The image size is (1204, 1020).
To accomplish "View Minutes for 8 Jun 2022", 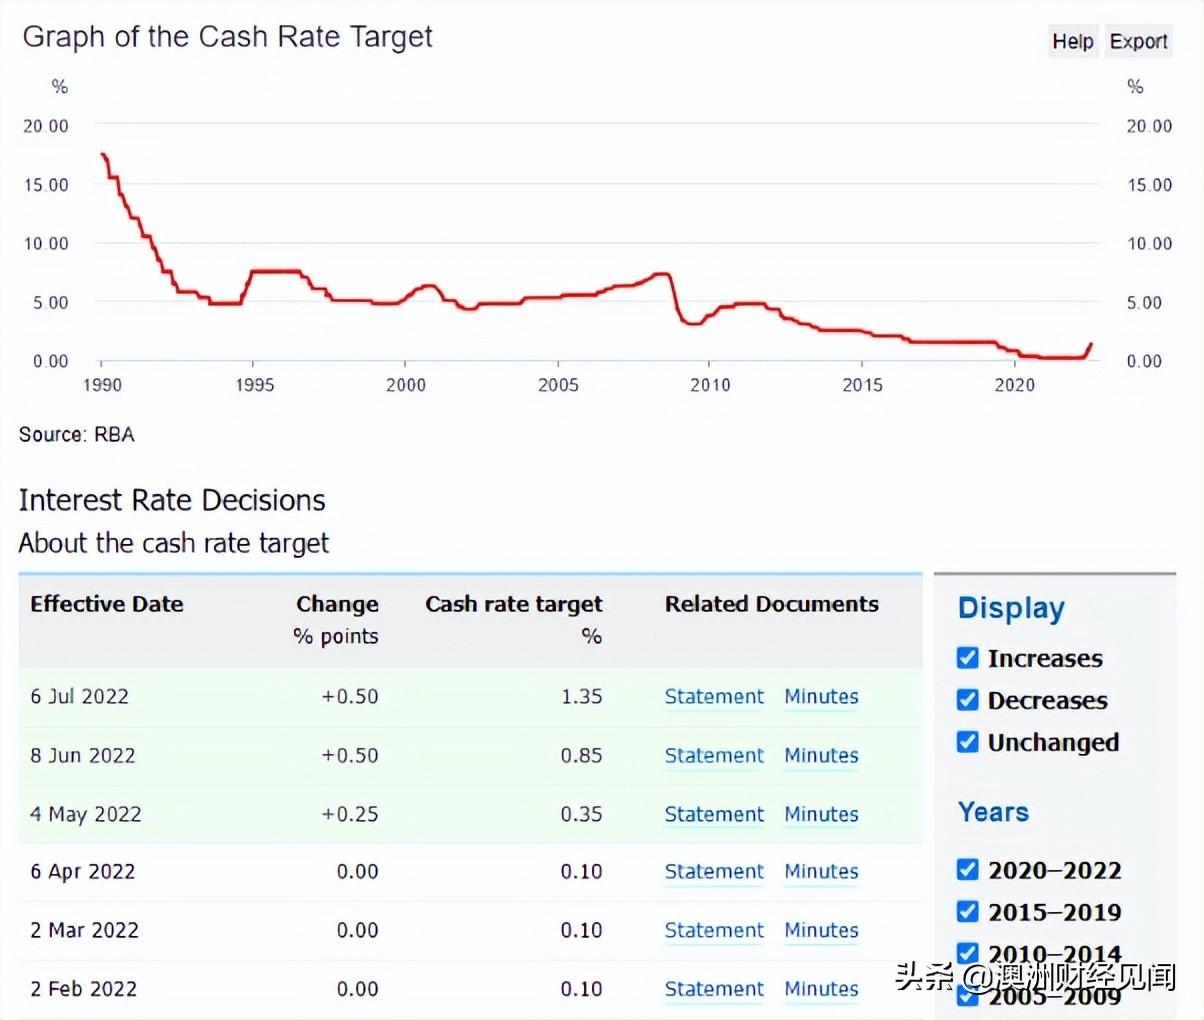I will 821,756.
